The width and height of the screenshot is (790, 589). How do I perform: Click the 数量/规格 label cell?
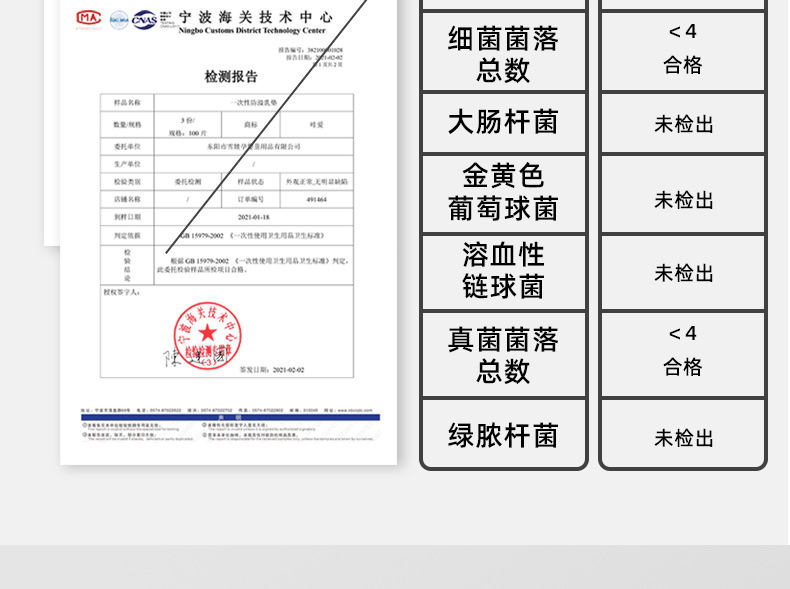pos(127,124)
